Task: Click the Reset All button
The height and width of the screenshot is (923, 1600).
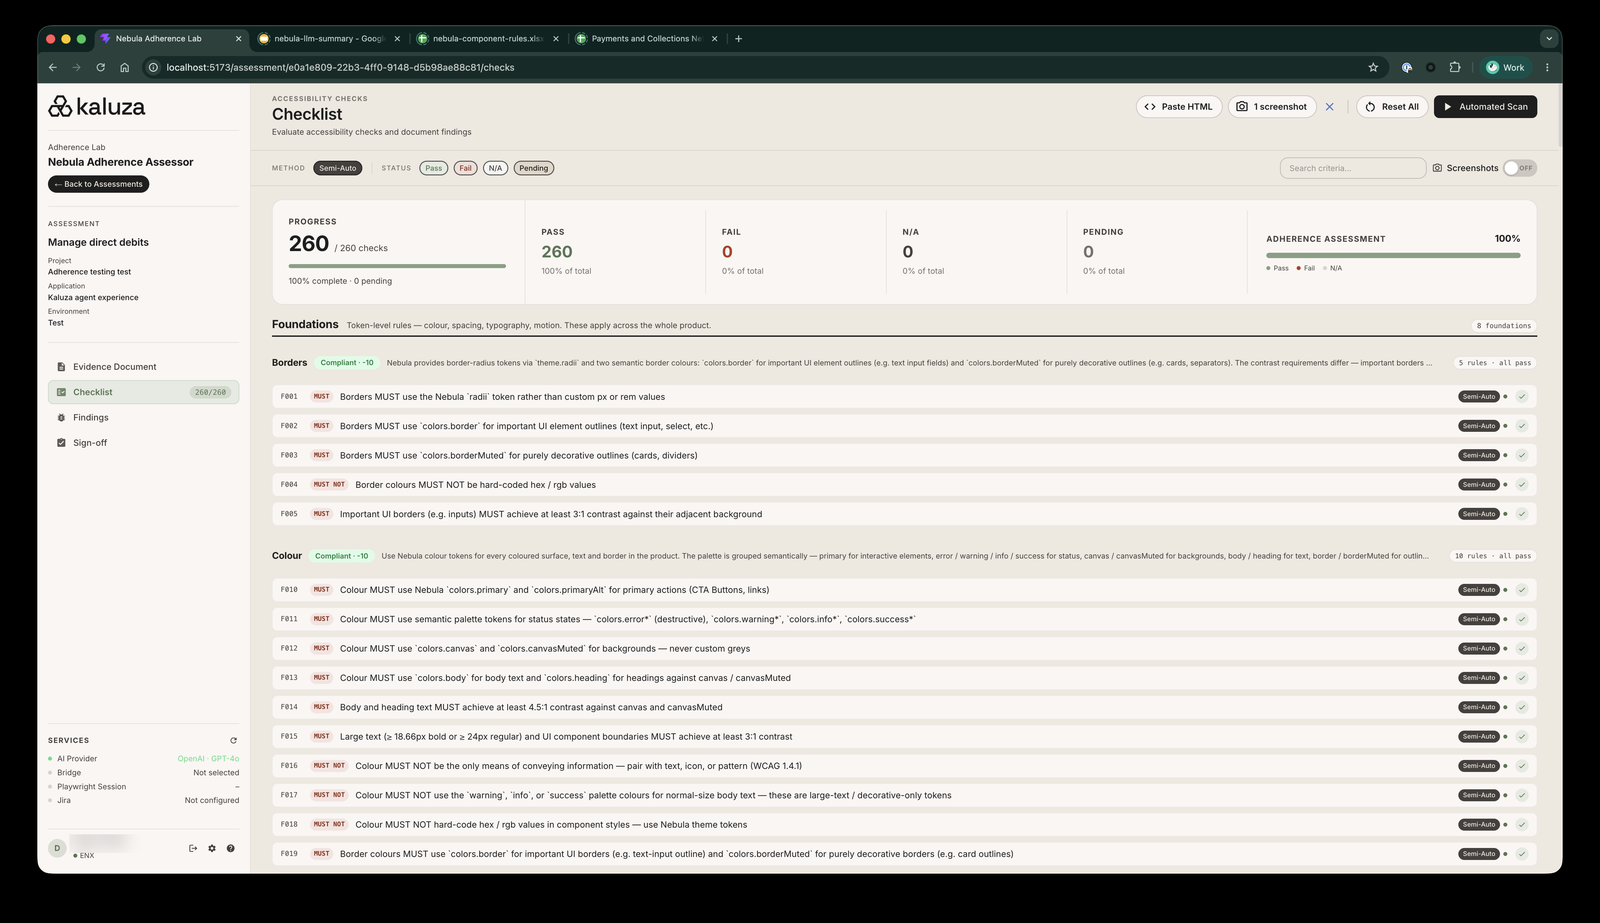Action: point(1392,107)
